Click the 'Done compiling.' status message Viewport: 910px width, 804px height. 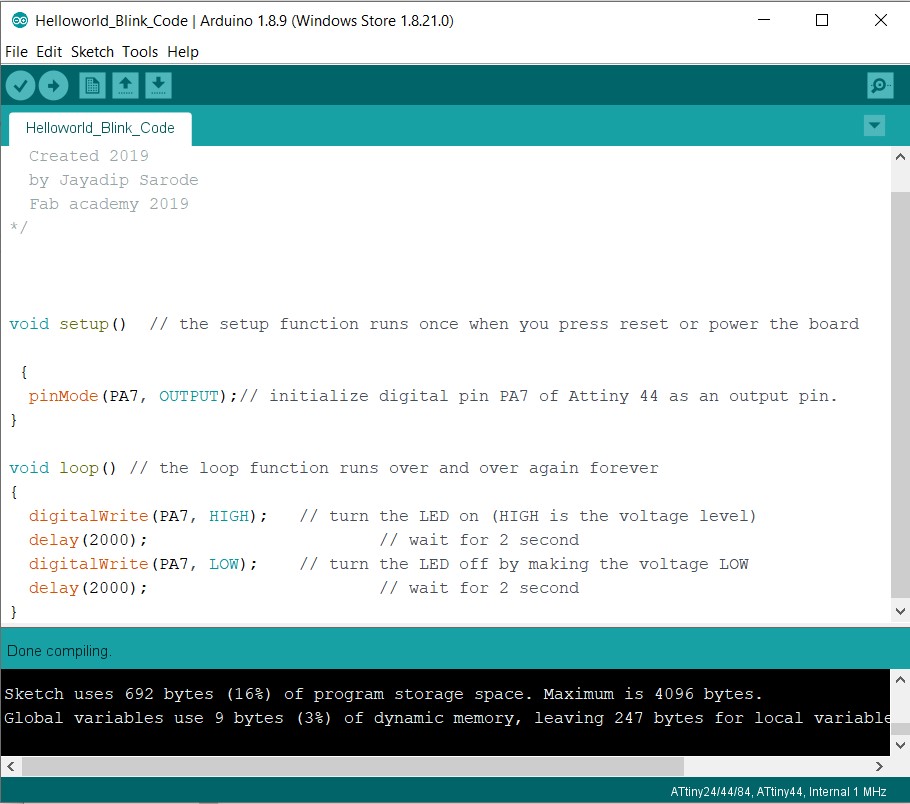point(59,651)
